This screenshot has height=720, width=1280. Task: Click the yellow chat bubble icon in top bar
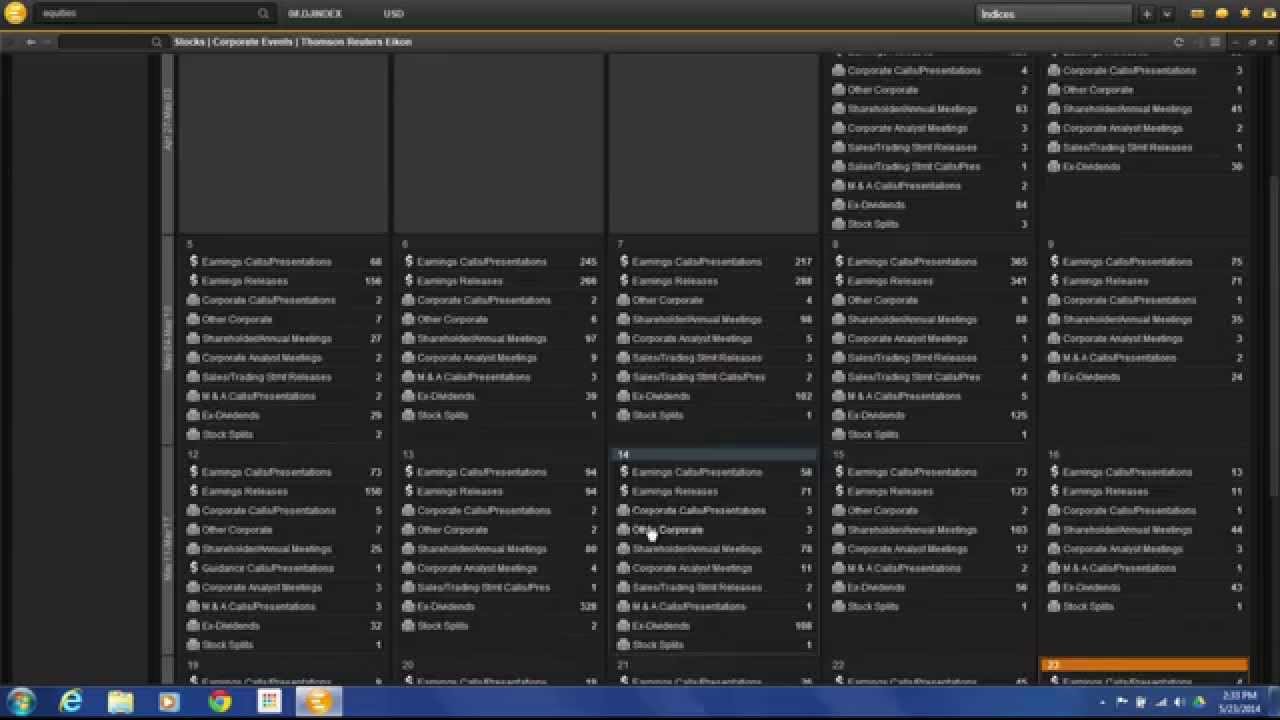[1221, 14]
